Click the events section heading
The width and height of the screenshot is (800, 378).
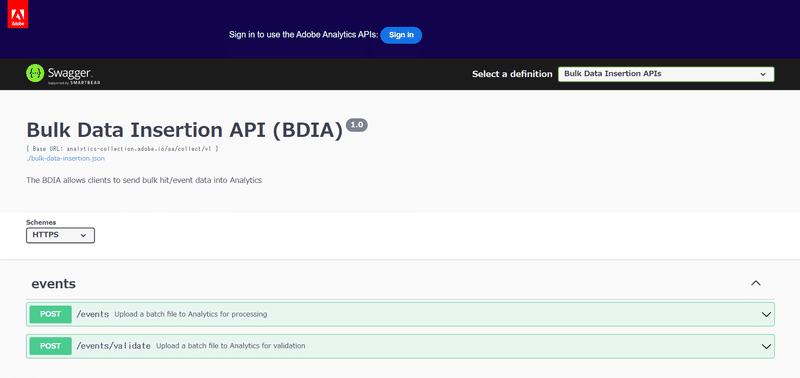coord(54,284)
